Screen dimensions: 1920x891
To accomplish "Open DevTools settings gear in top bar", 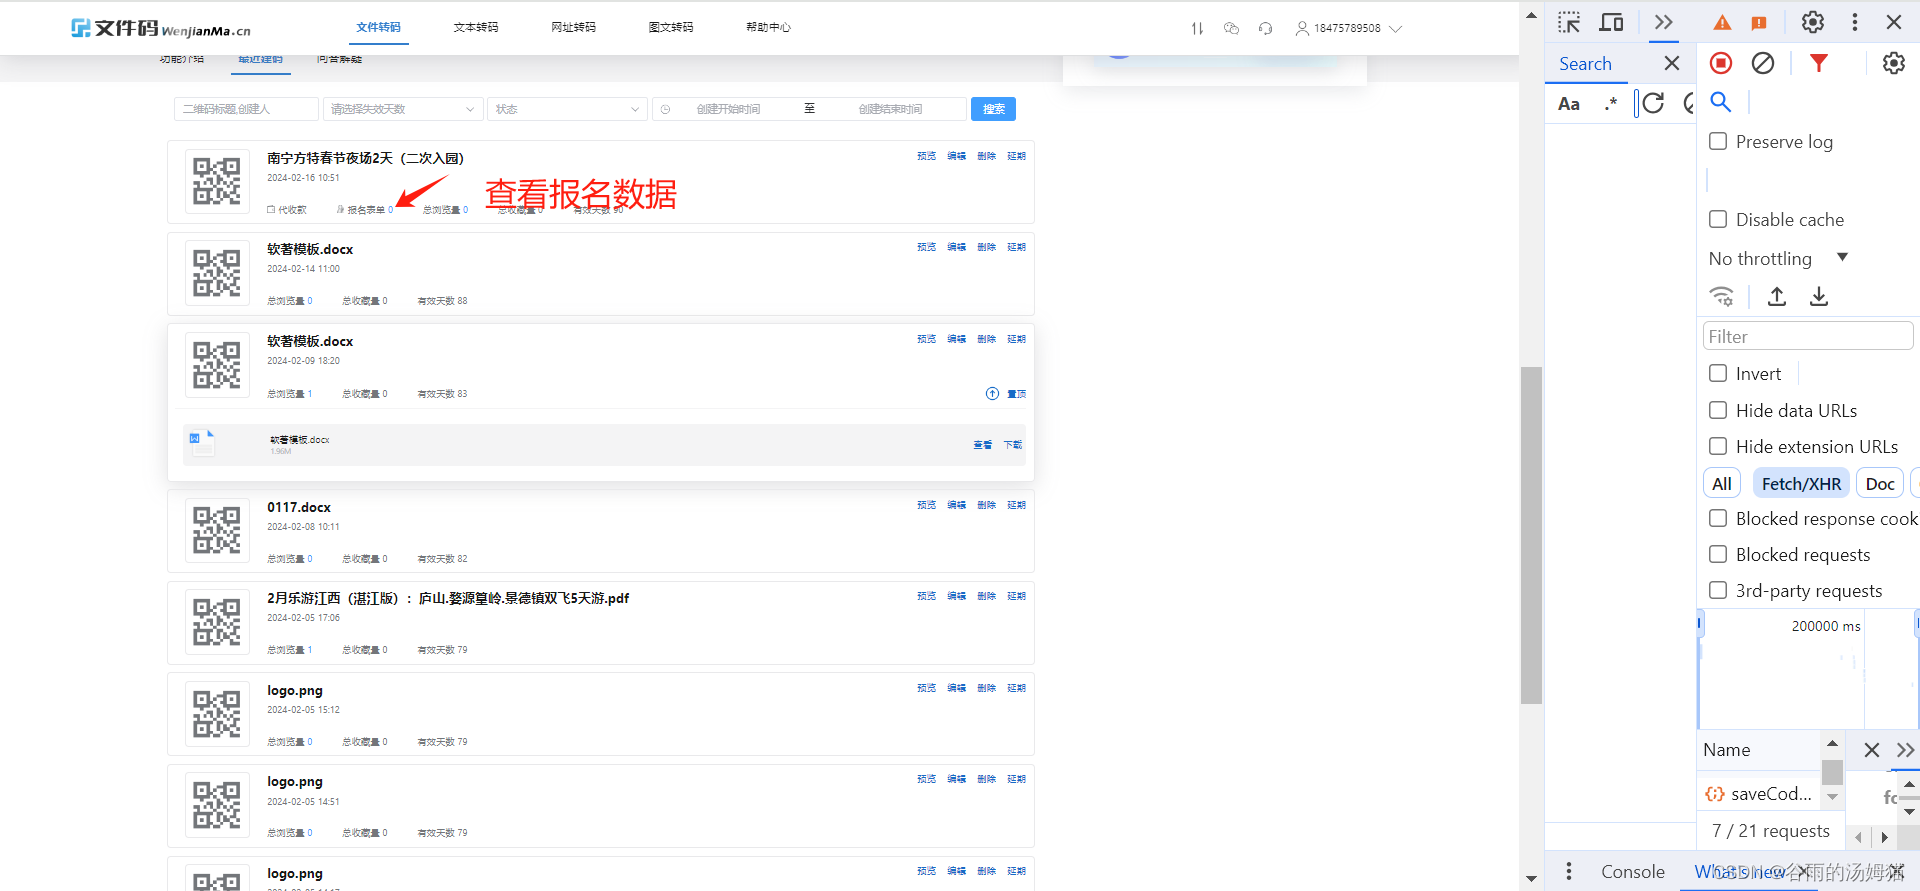I will [x=1813, y=22].
